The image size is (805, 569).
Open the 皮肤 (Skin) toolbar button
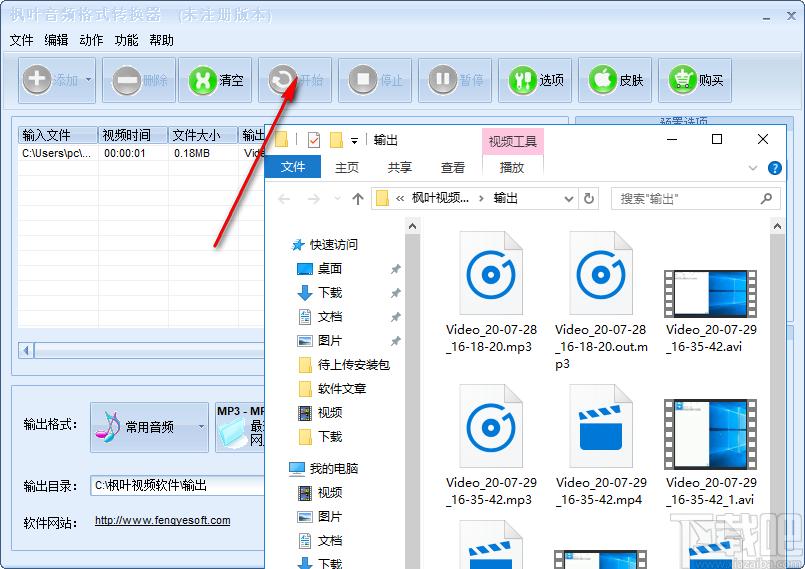coord(616,80)
